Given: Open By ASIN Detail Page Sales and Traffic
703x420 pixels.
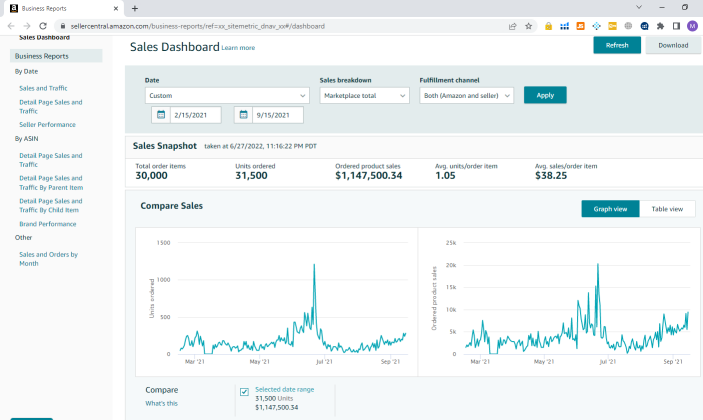Looking at the screenshot, I should (51, 160).
